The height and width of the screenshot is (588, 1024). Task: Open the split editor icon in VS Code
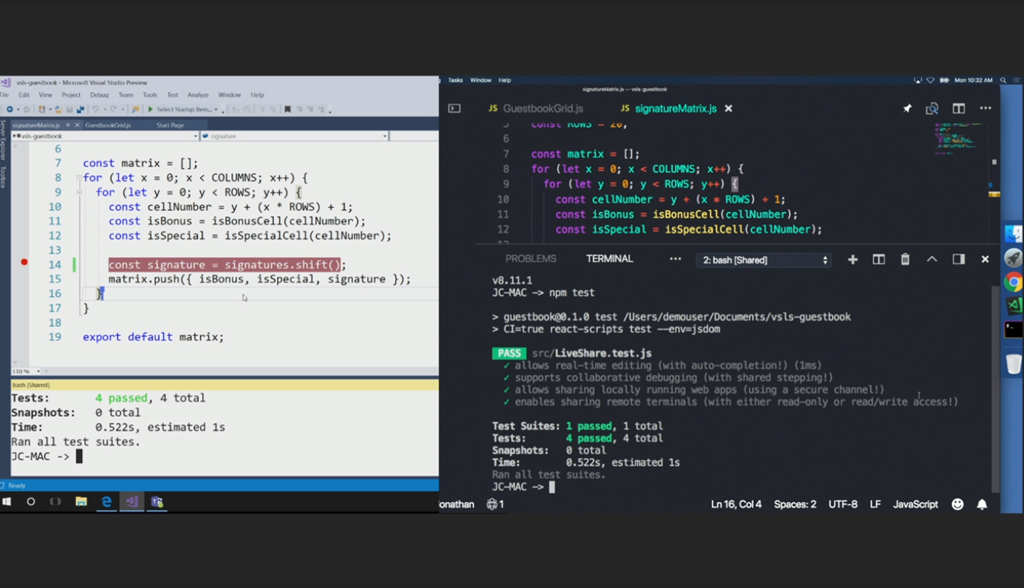pyautogui.click(x=958, y=108)
